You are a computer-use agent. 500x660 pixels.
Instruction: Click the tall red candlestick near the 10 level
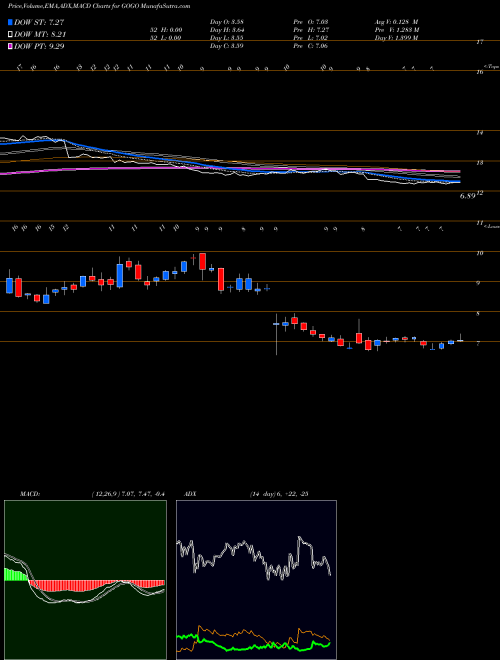click(202, 262)
